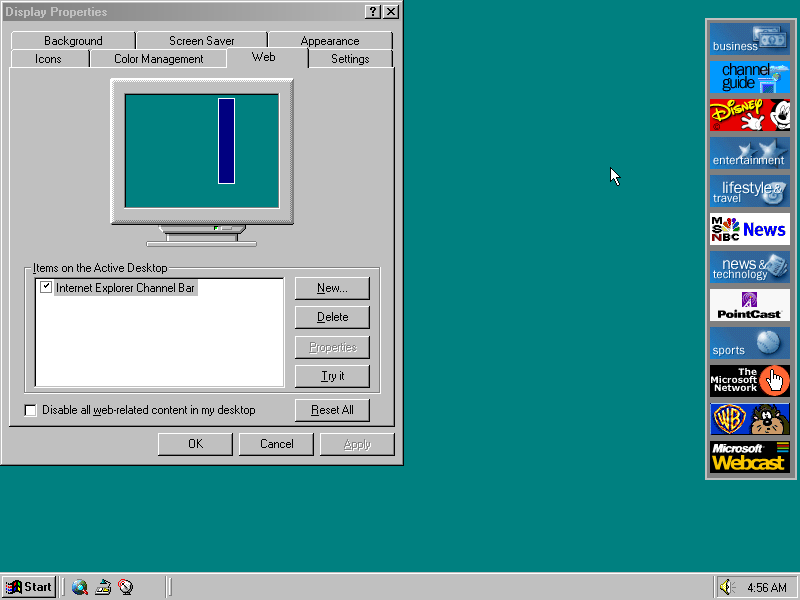The height and width of the screenshot is (600, 800).
Task: Launch the Disney channel
Action: point(749,115)
